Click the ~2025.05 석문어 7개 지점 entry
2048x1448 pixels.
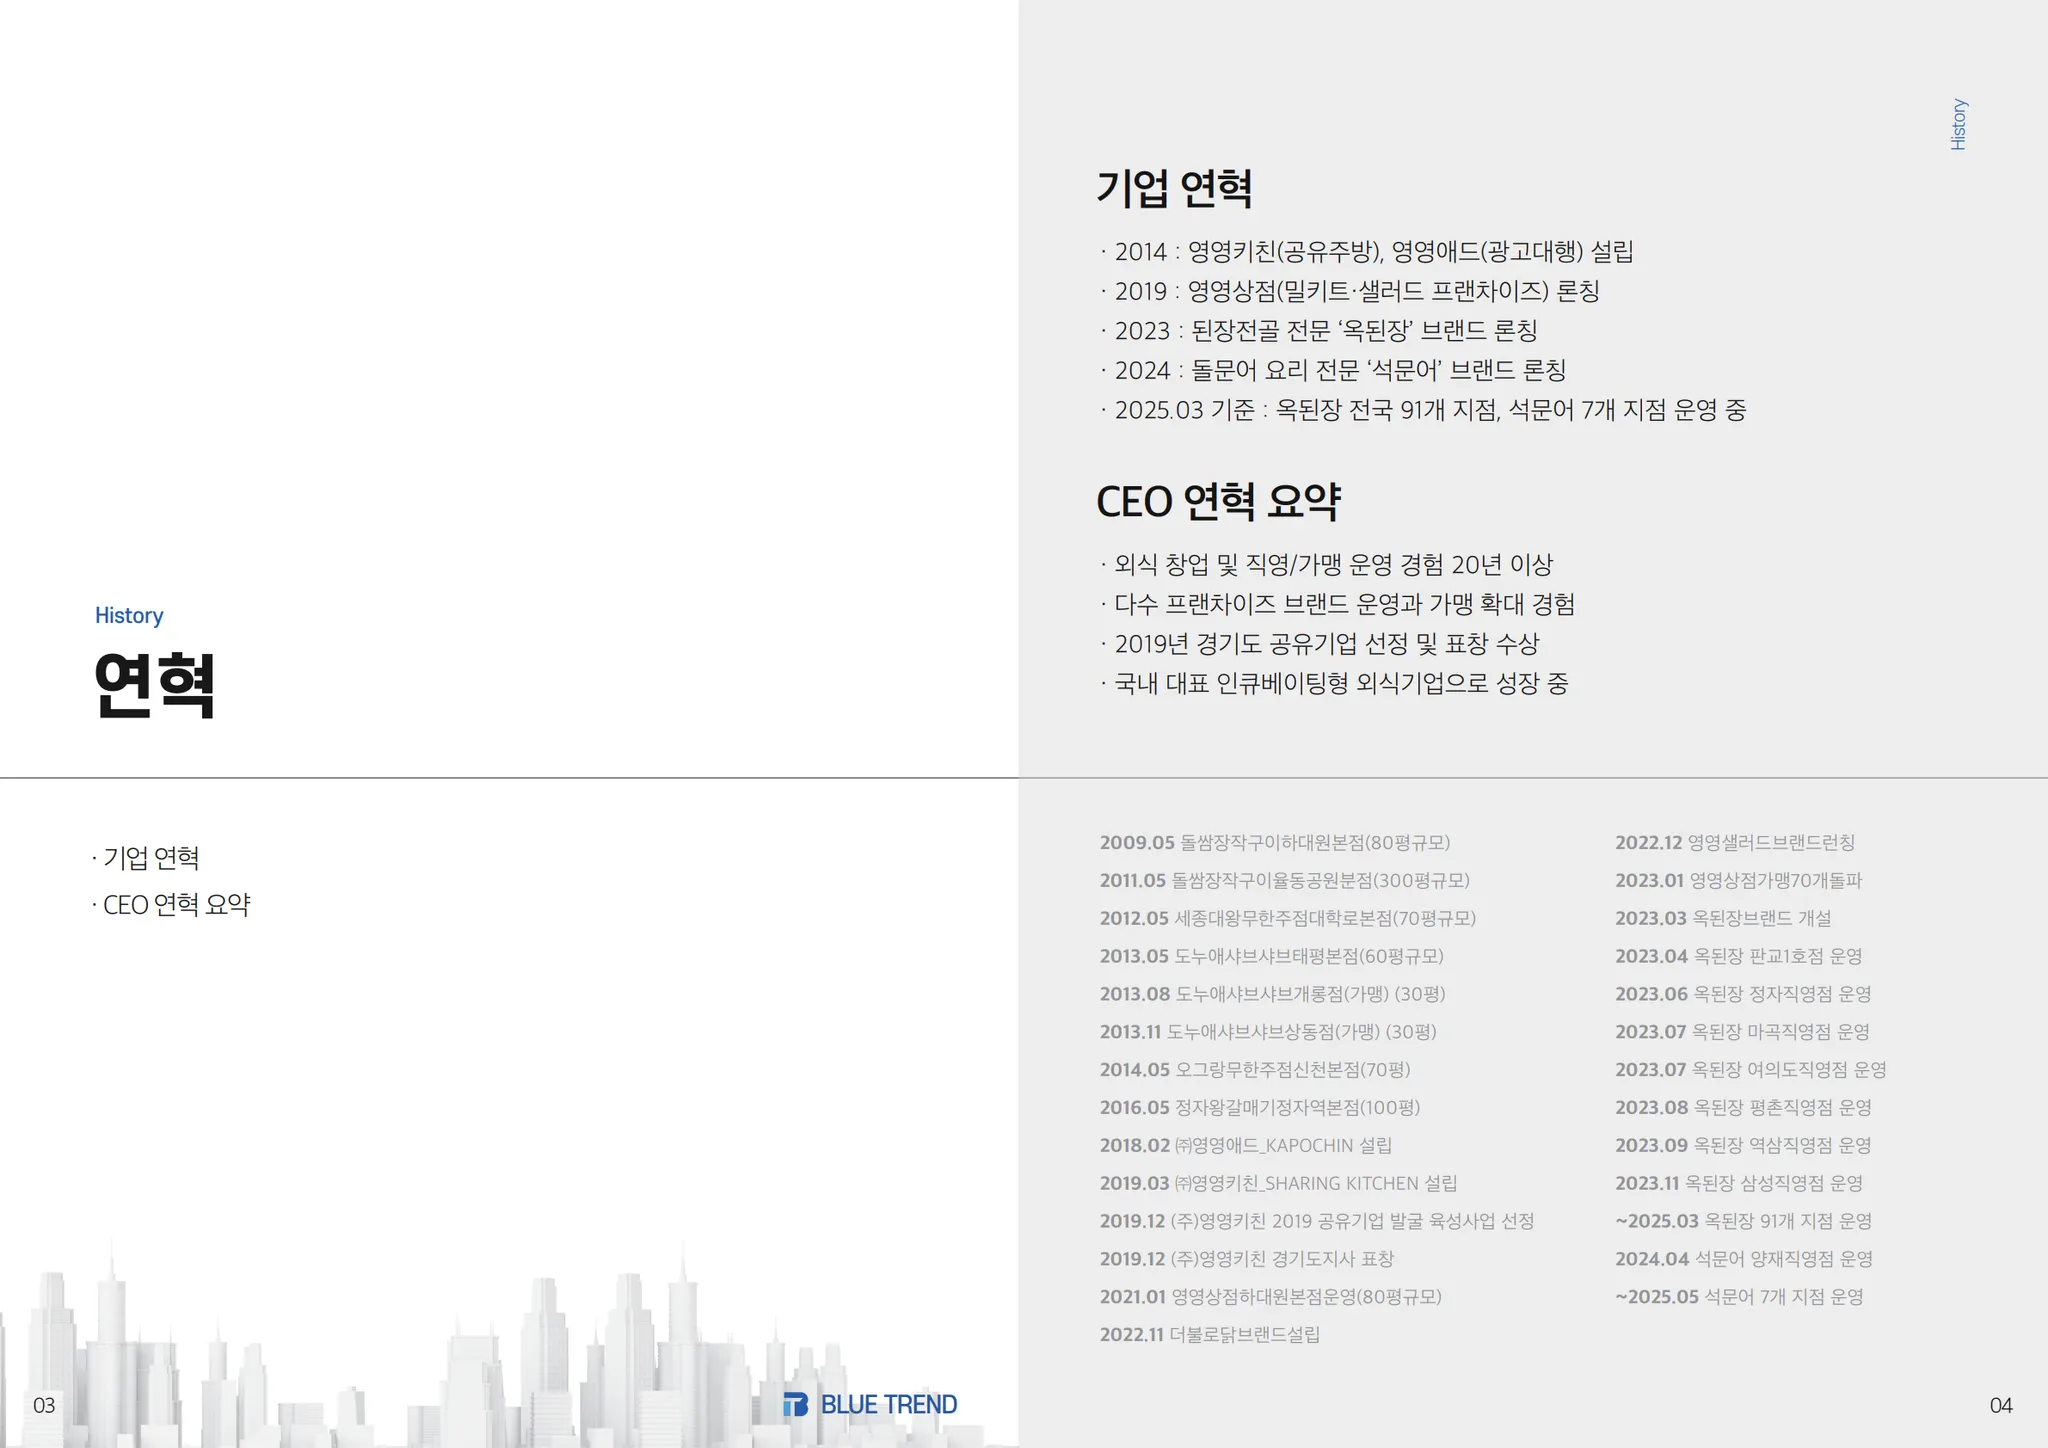point(1738,1297)
